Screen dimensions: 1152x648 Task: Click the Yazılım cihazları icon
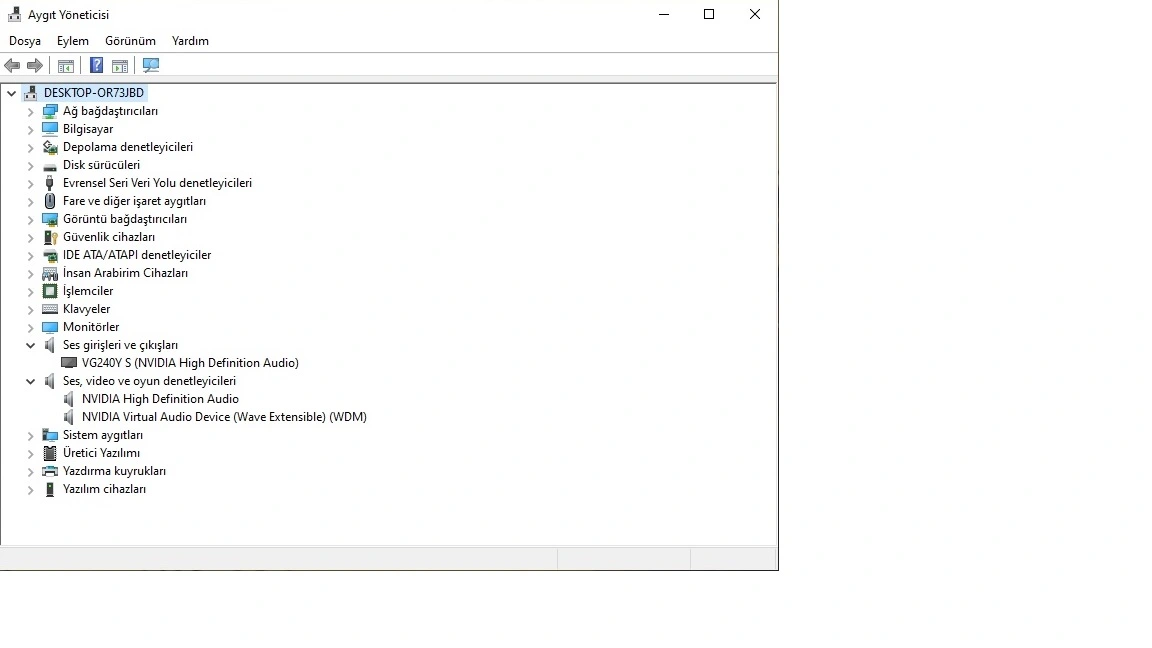50,489
